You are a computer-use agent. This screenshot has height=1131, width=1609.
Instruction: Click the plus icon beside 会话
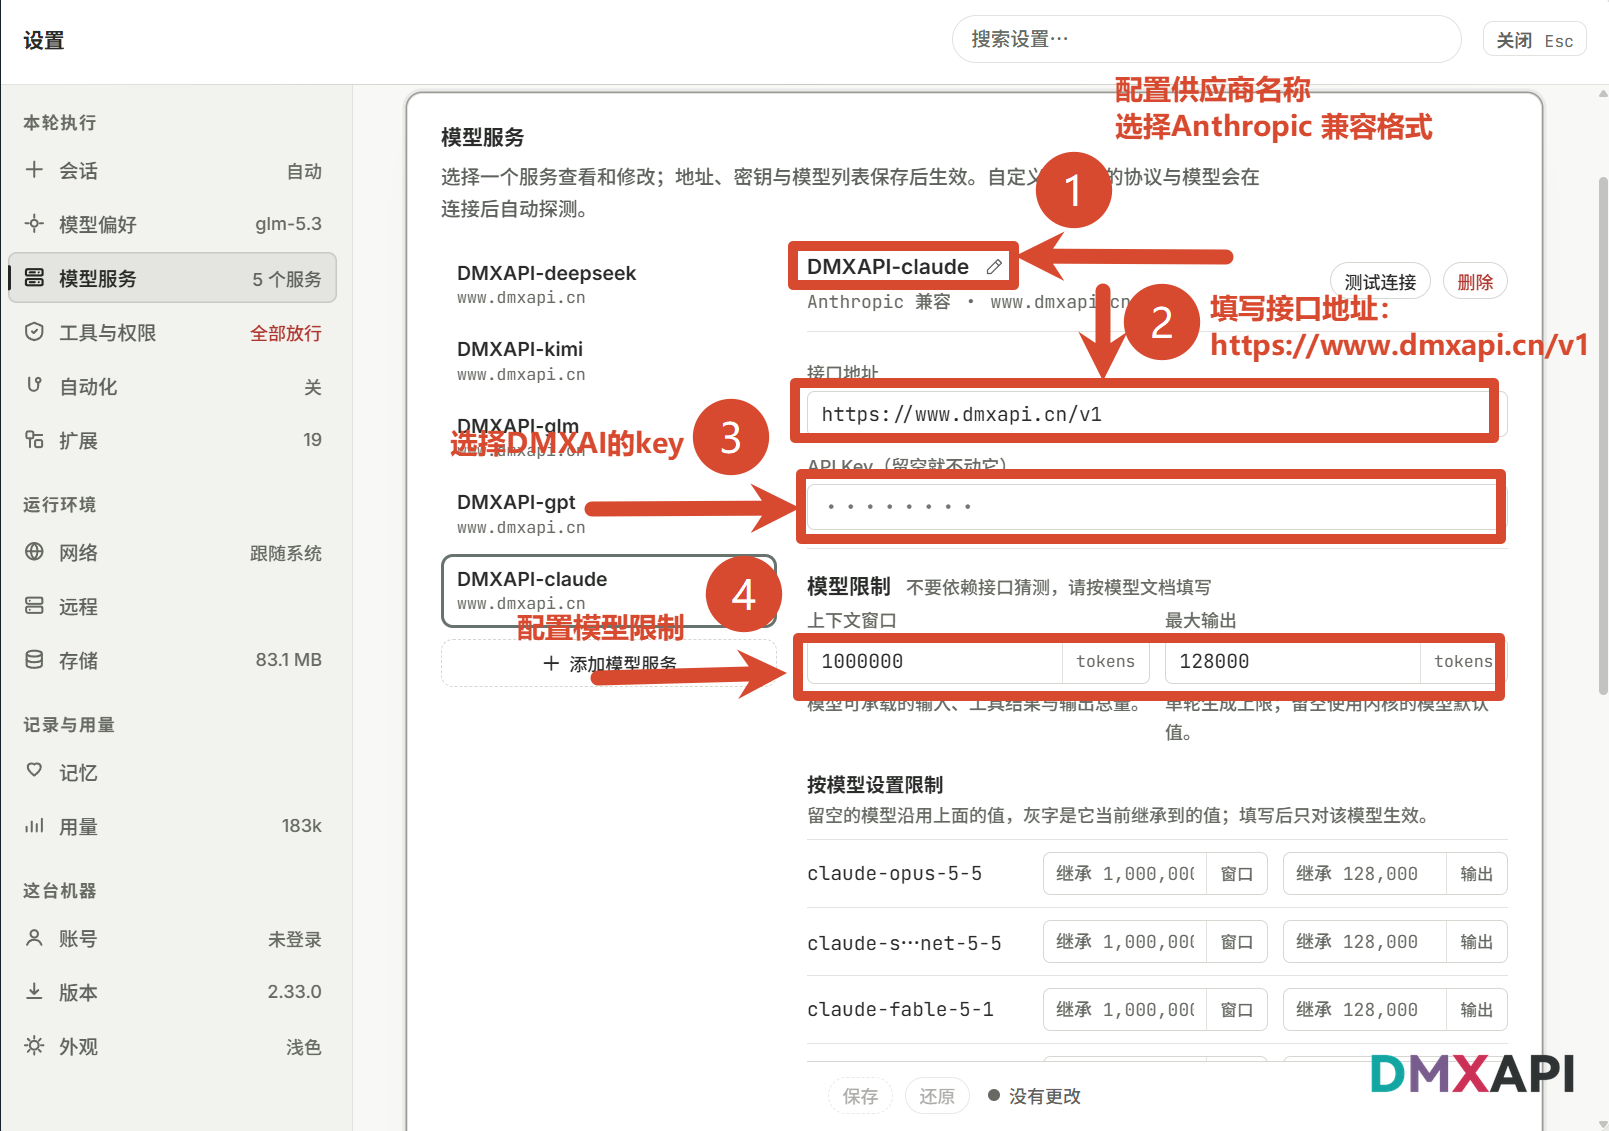pos(34,170)
